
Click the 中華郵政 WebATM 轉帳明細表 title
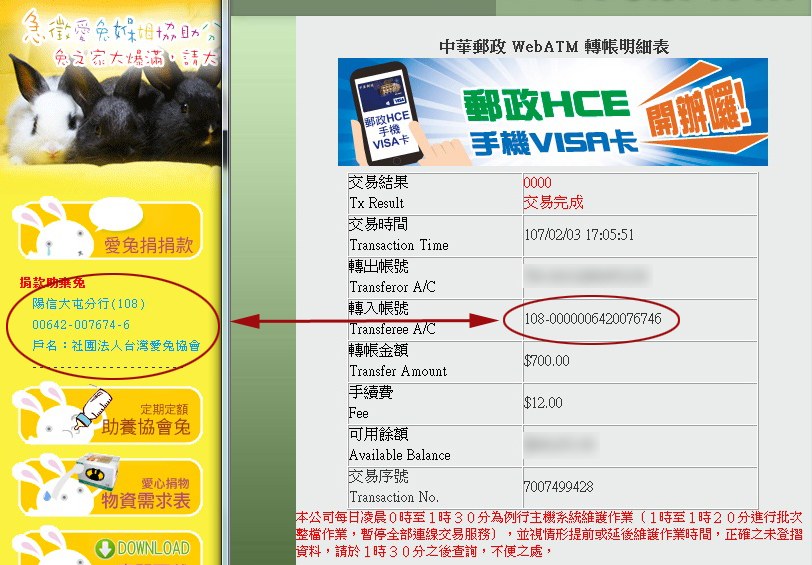[x=554, y=46]
